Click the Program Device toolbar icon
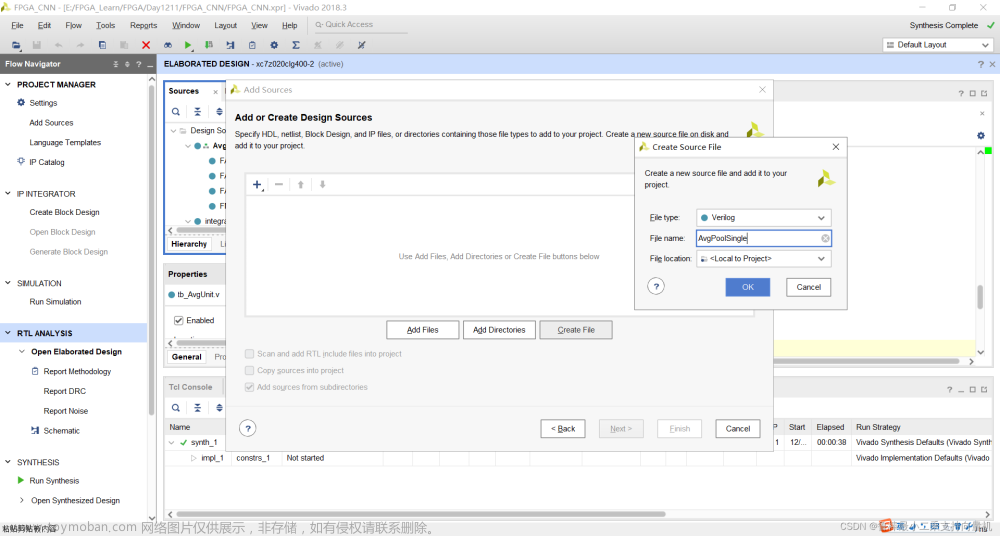1000x536 pixels. [209, 45]
